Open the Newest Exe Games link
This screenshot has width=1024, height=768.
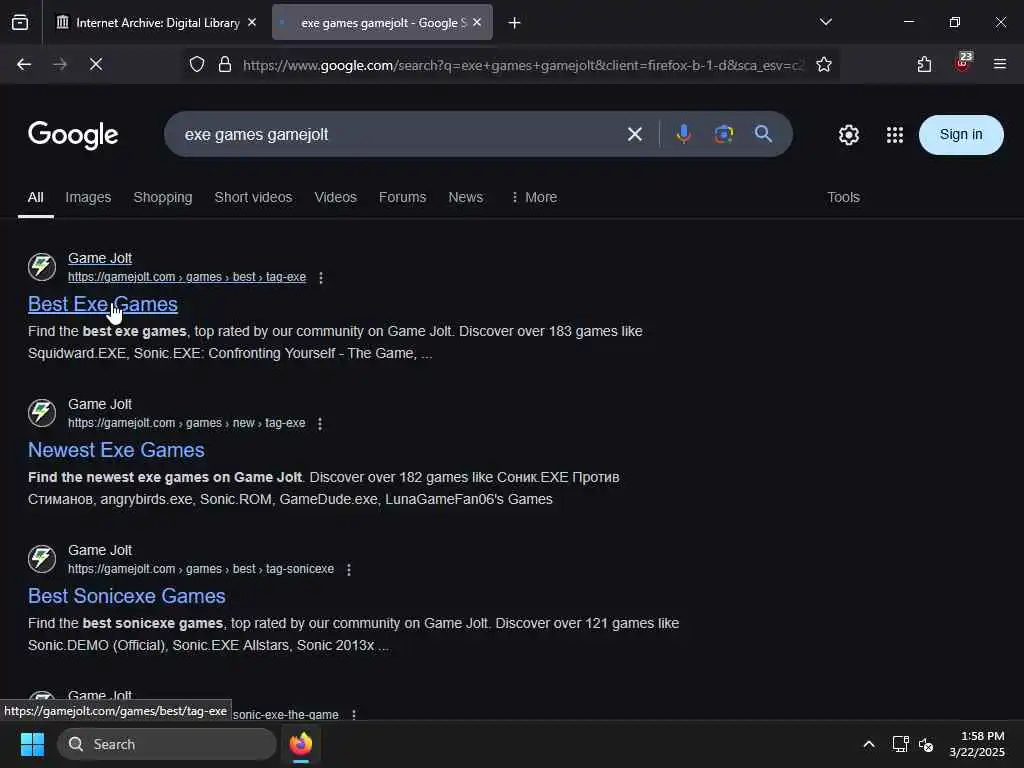[116, 450]
